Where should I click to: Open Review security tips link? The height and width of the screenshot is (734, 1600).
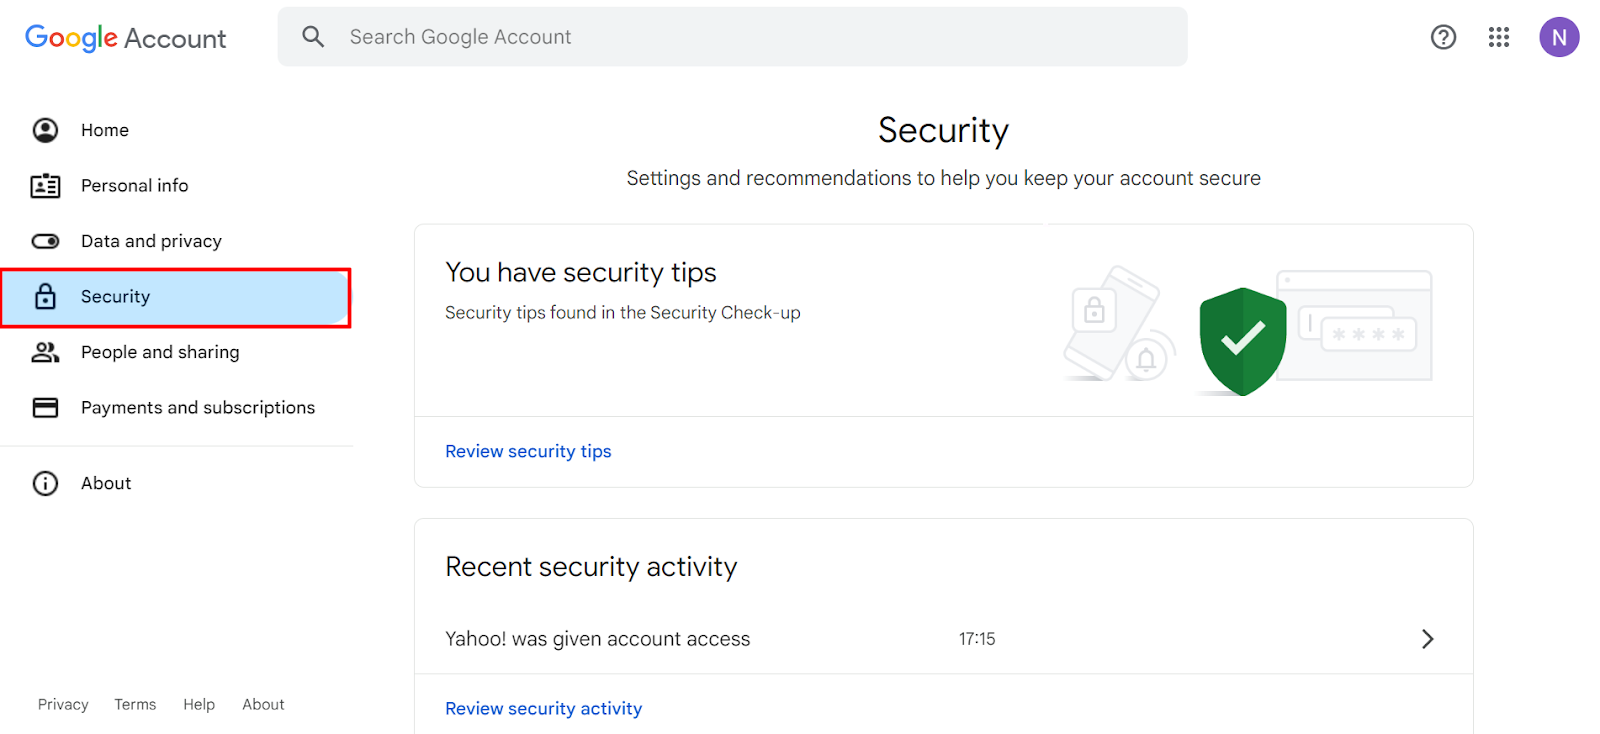(x=528, y=451)
